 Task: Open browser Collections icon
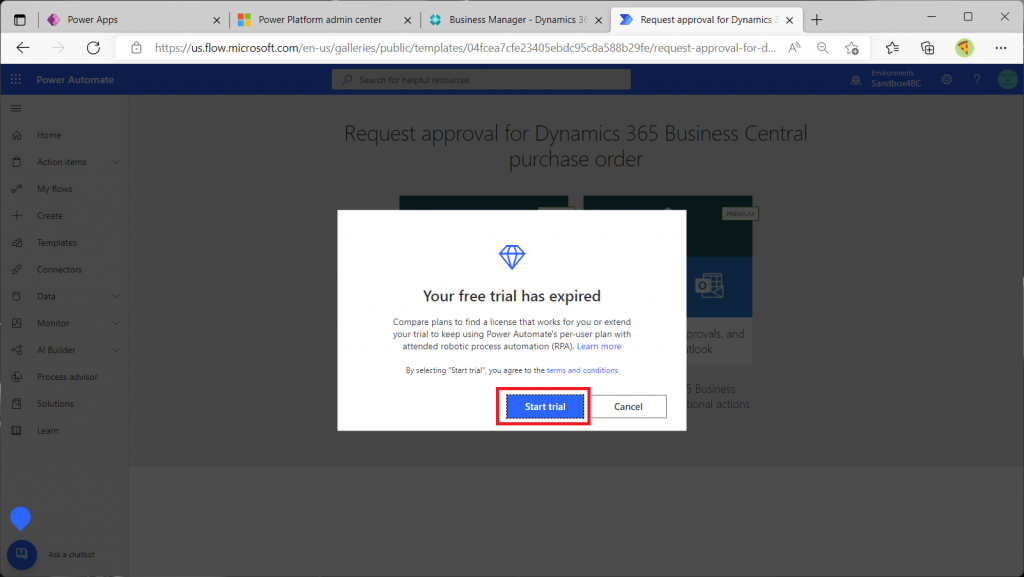(927, 47)
